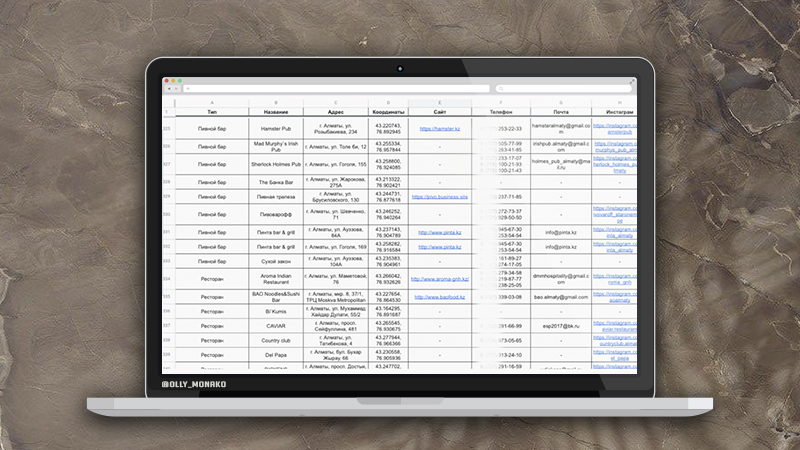Click coordinates cell "43.220743, 76.892945"
Screen dimensions: 800x450
388,129
